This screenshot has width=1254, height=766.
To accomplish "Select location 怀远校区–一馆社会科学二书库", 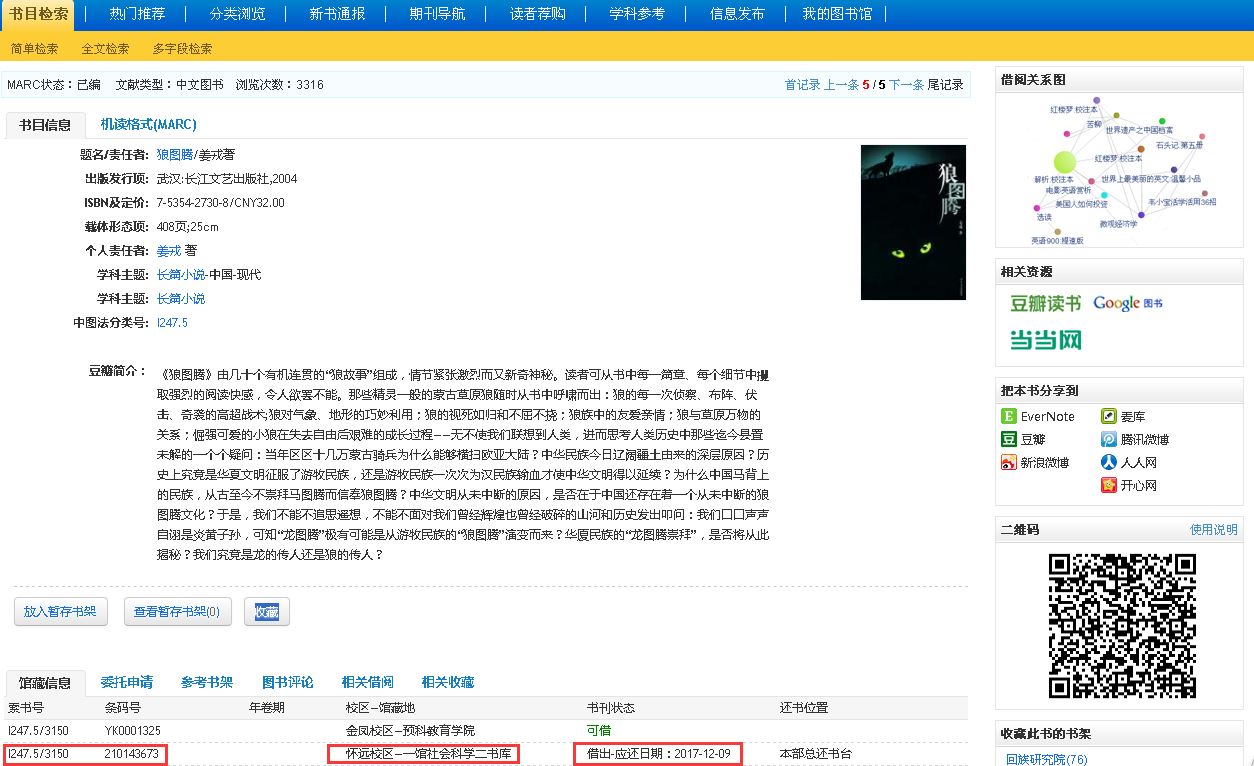I will (429, 753).
